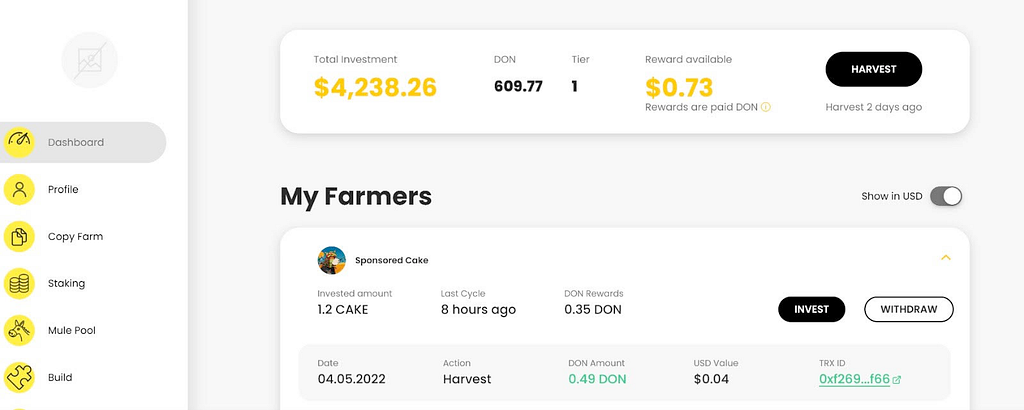Click the Sponsored Cake farmer avatar
The height and width of the screenshot is (410, 1024).
332,260
